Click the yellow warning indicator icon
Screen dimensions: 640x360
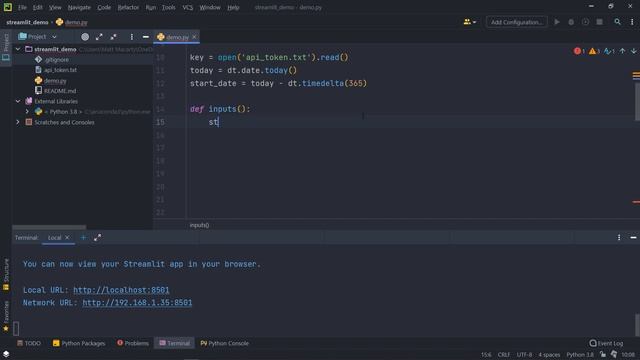(x=593, y=51)
